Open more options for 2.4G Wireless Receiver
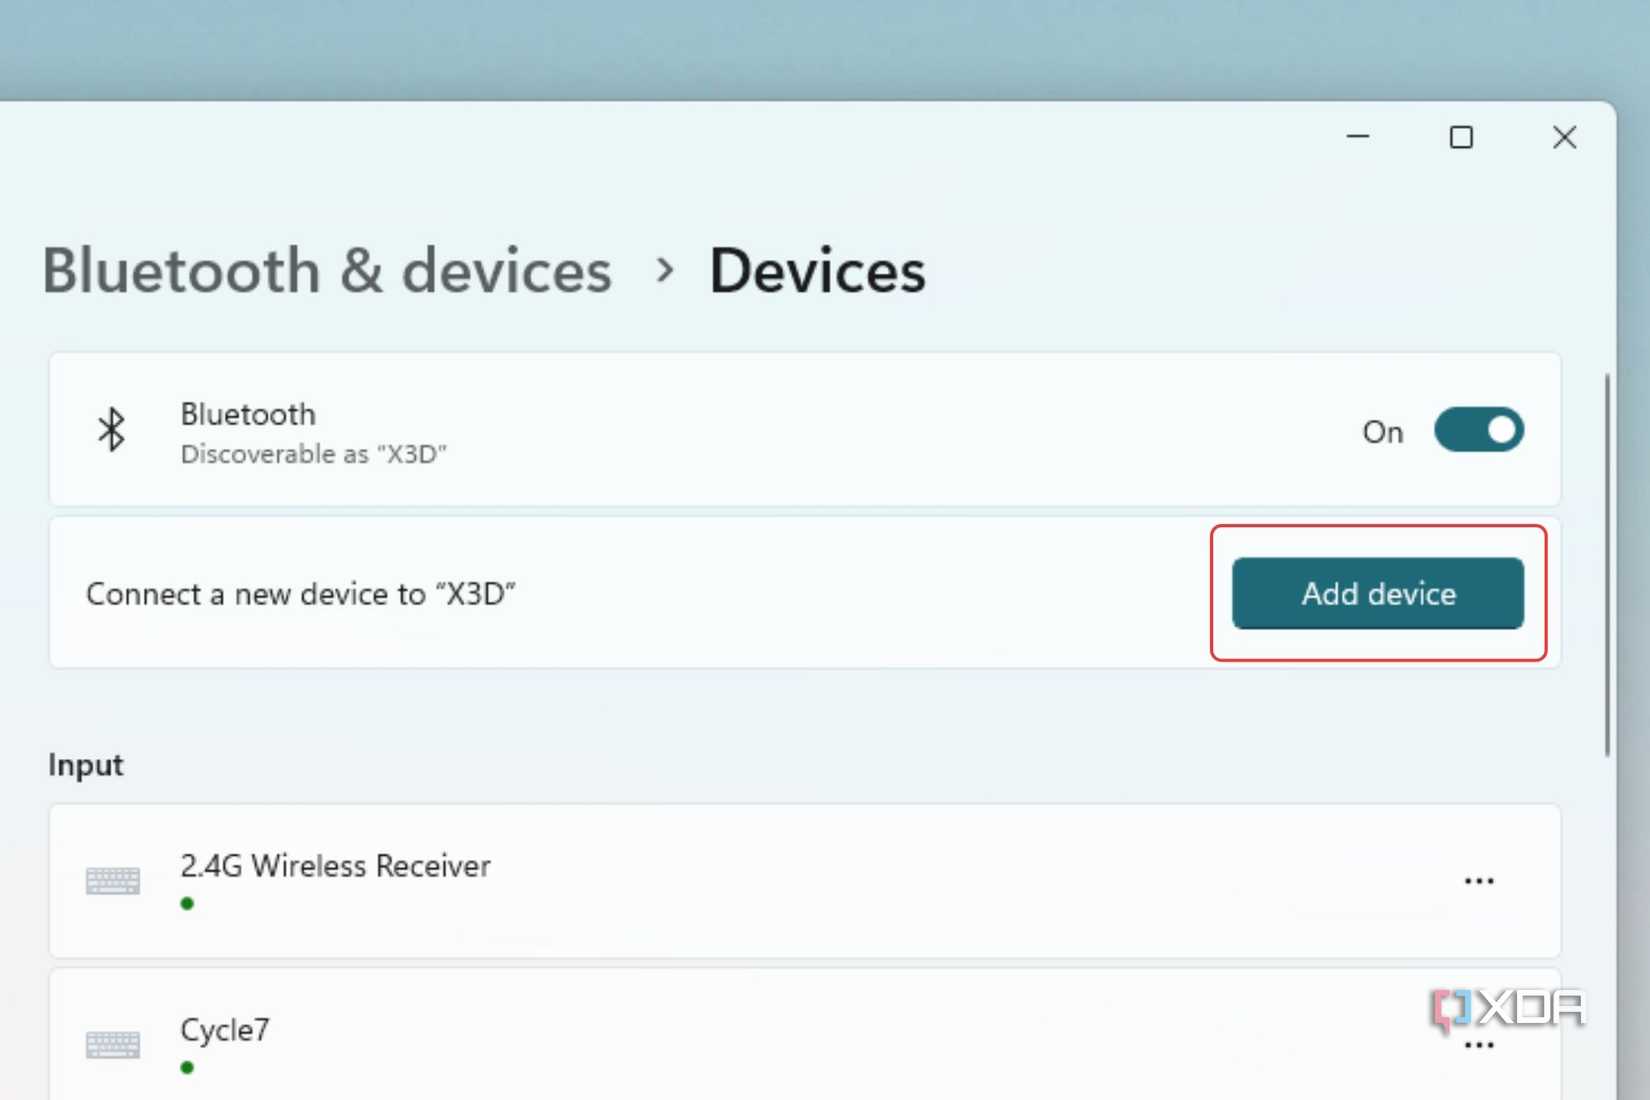The image size is (1650, 1100). (x=1478, y=881)
